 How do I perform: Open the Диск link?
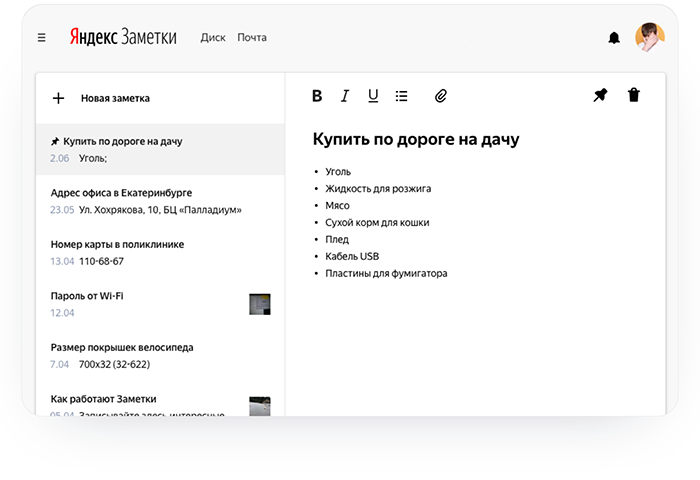213,38
